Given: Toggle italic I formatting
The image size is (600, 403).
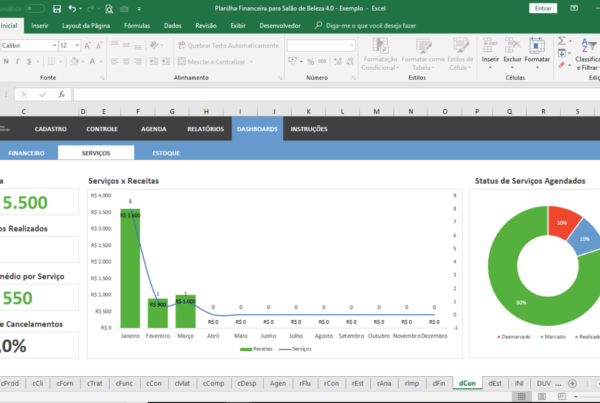Looking at the screenshot, I should (17, 61).
